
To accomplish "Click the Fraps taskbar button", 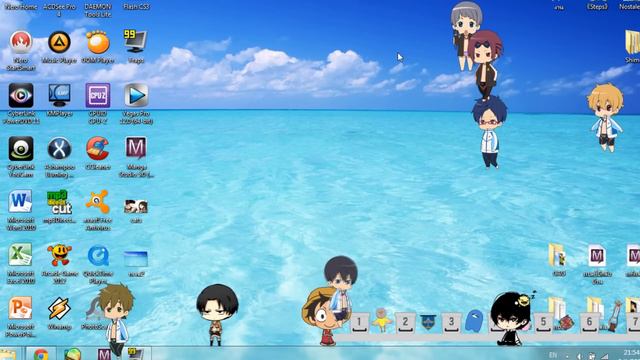I will 135,354.
